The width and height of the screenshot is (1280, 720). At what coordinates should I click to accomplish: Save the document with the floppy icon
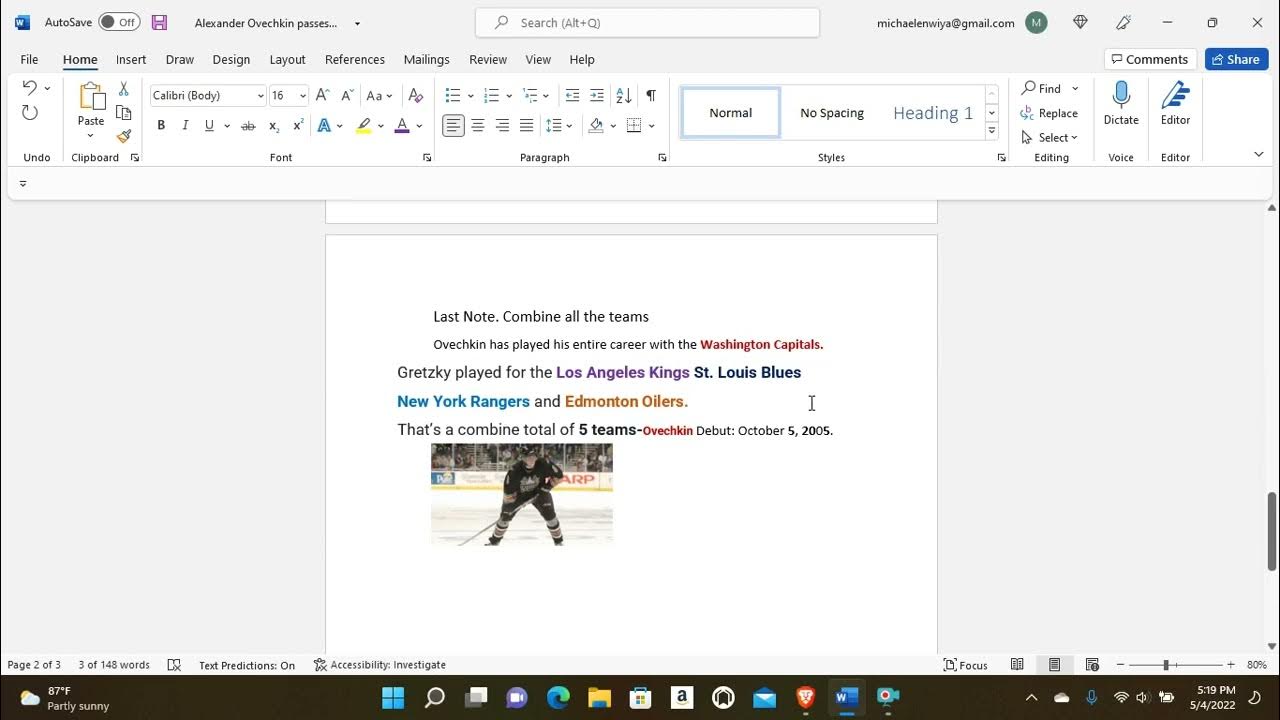[159, 22]
